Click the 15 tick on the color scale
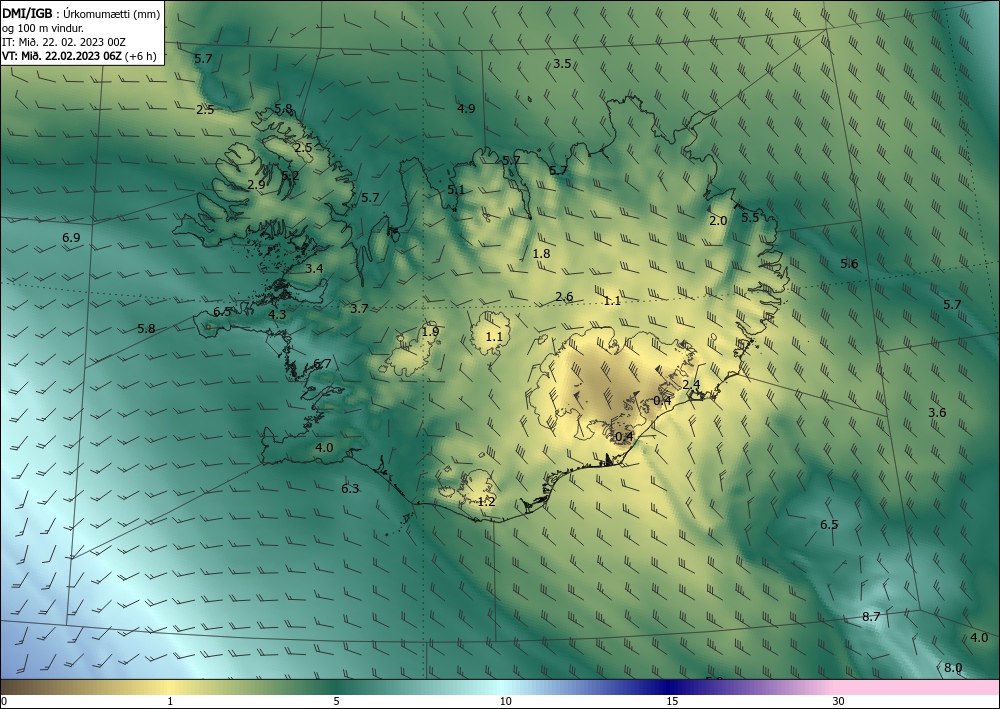Screen dimensions: 1000x709 click(x=672, y=702)
